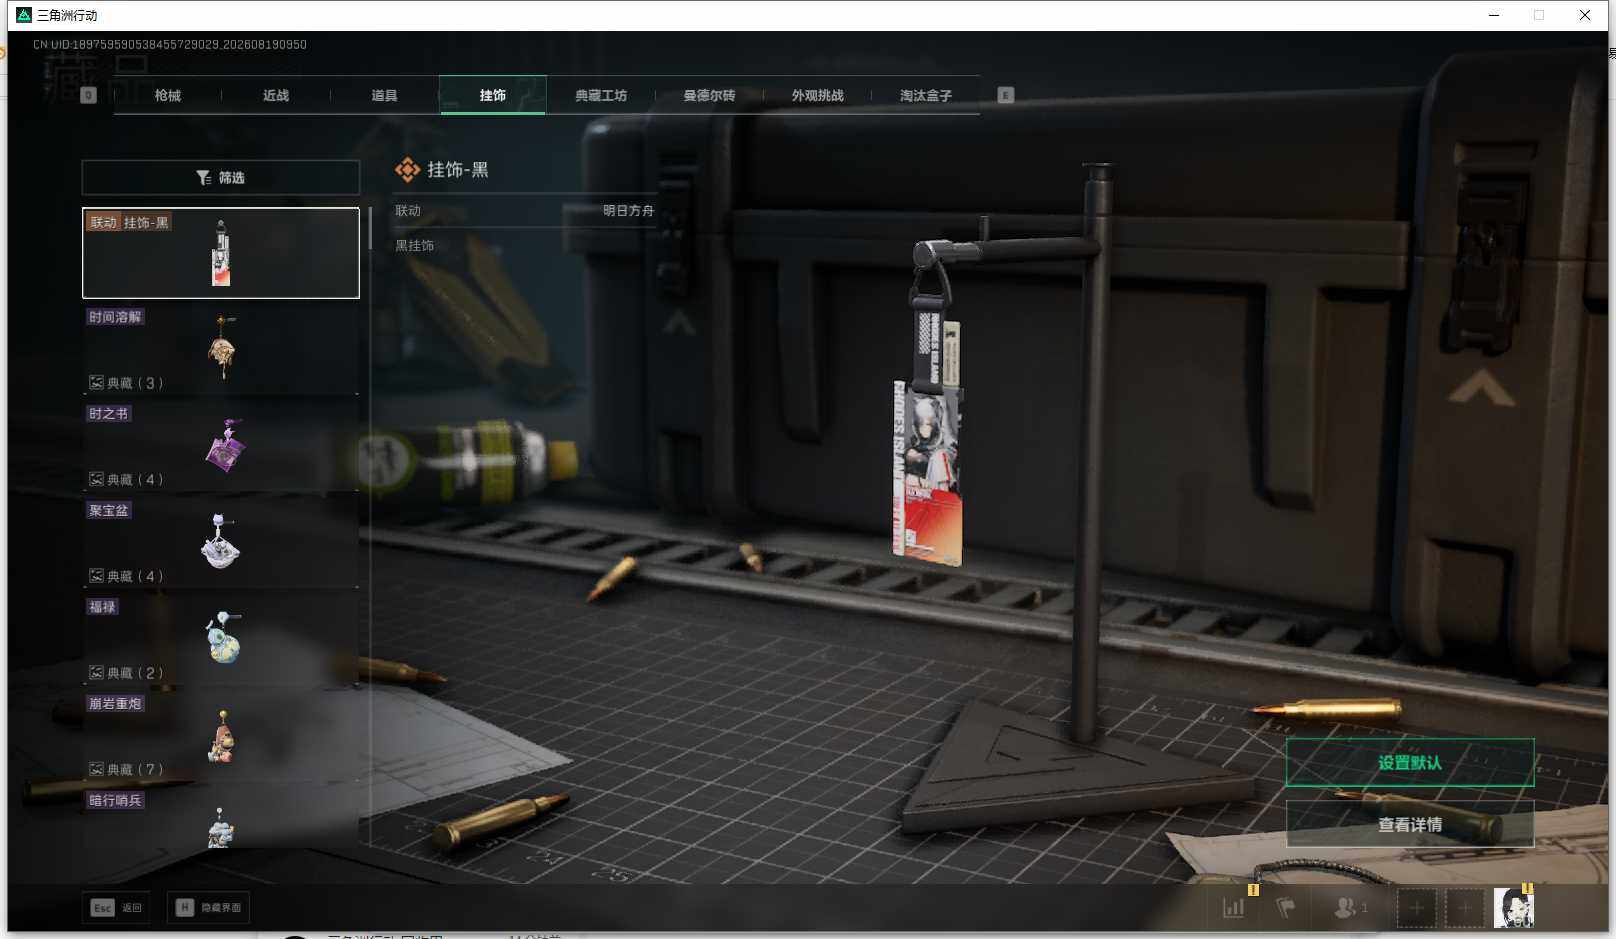Image resolution: width=1616 pixels, height=939 pixels.
Task: Click the 明日方舟 collaboration value
Action: tap(628, 211)
